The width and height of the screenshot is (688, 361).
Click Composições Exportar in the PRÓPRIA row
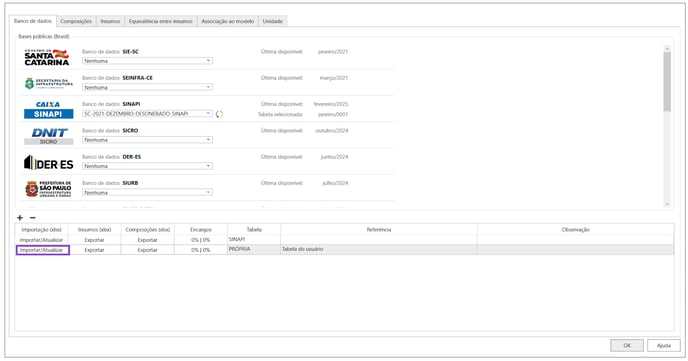(x=147, y=250)
